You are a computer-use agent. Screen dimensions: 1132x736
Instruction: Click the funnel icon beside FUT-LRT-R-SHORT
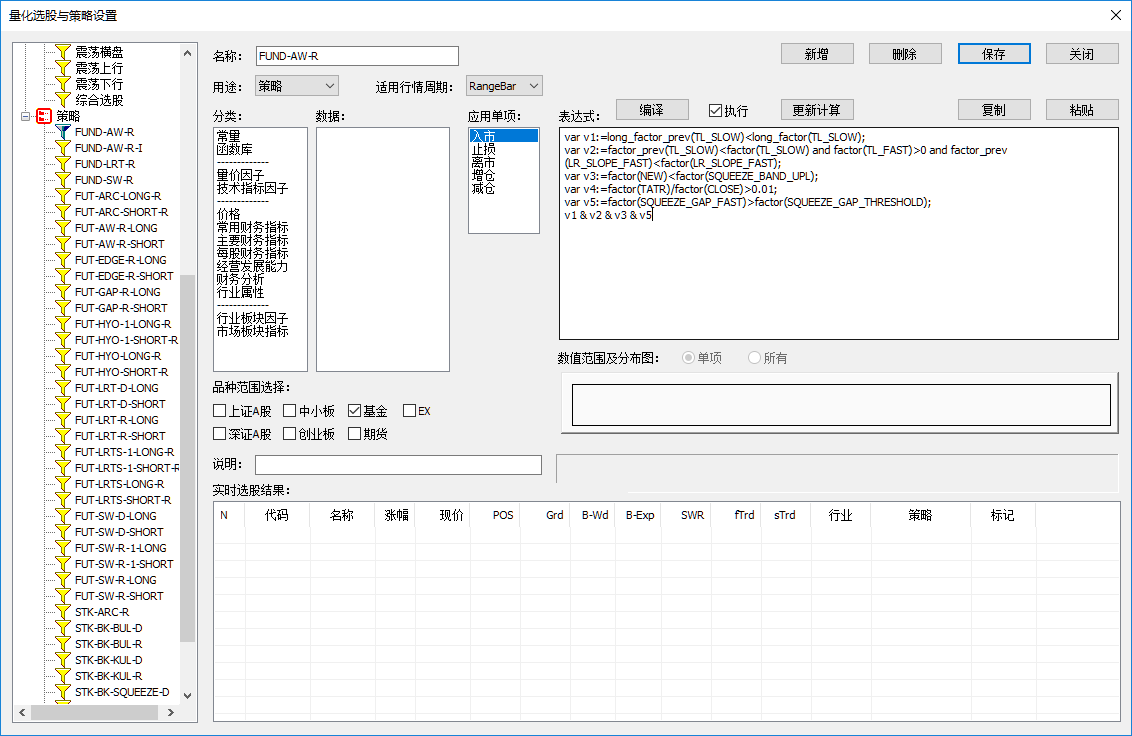pos(64,436)
